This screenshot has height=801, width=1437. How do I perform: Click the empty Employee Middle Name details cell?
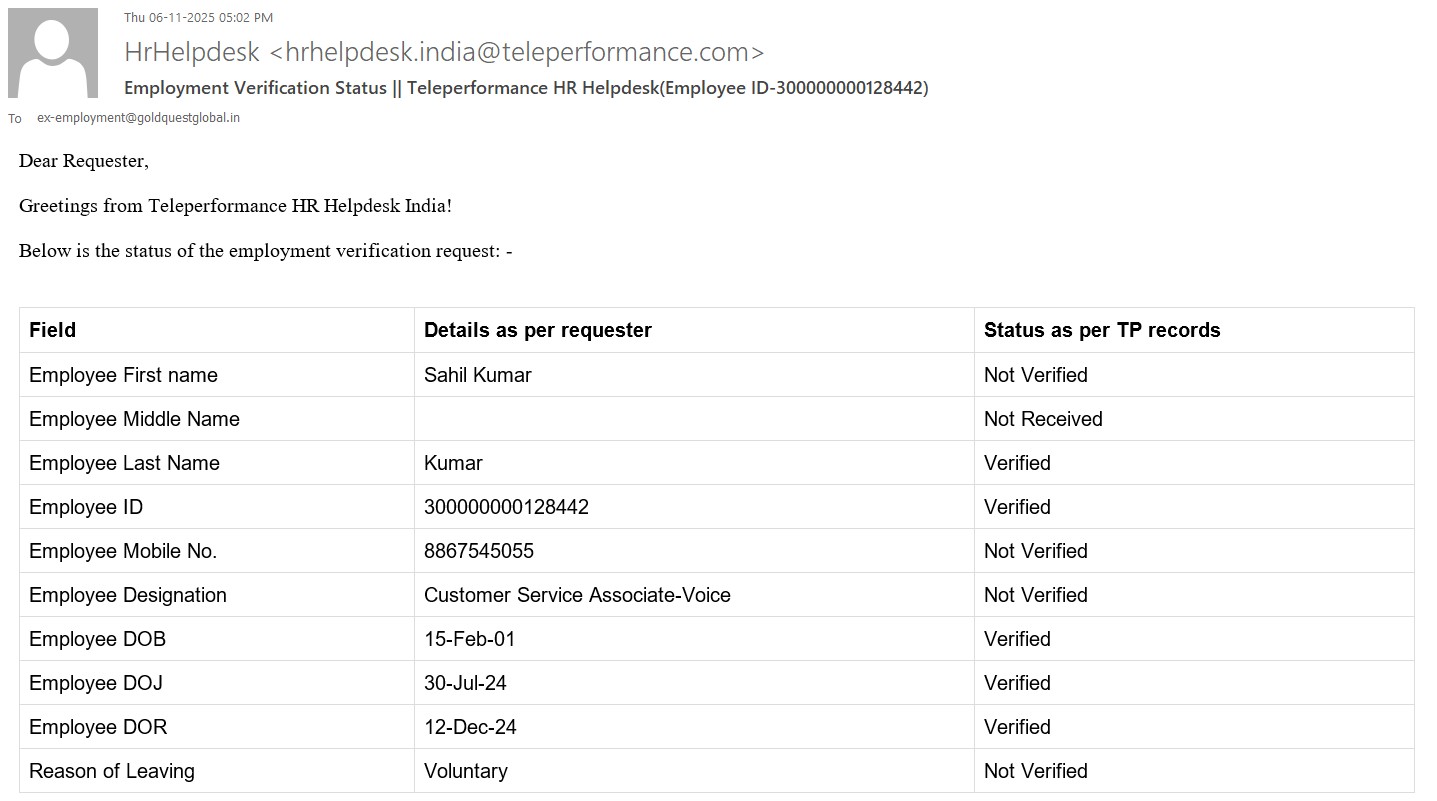click(x=694, y=419)
